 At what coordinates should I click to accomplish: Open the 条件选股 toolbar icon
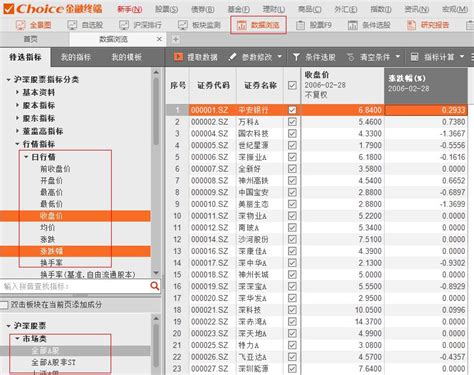tap(353, 25)
